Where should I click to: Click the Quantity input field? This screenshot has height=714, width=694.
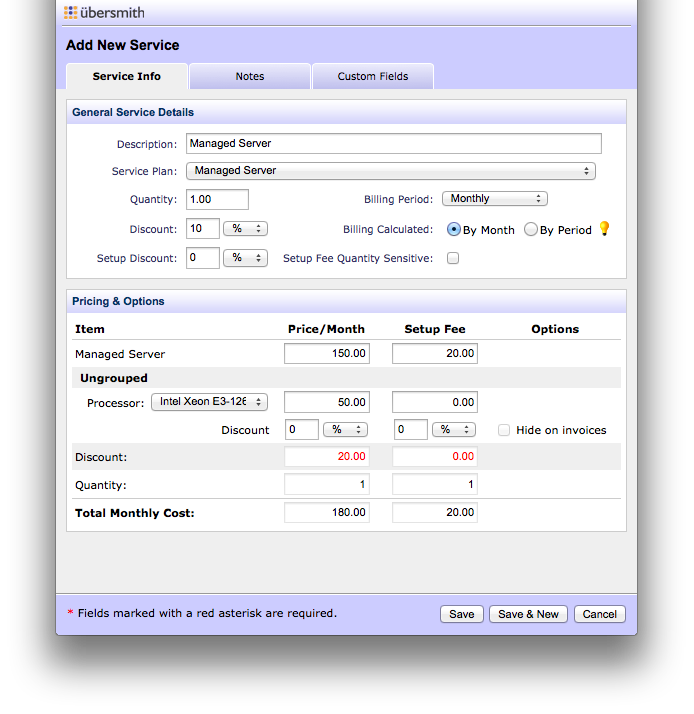(217, 200)
